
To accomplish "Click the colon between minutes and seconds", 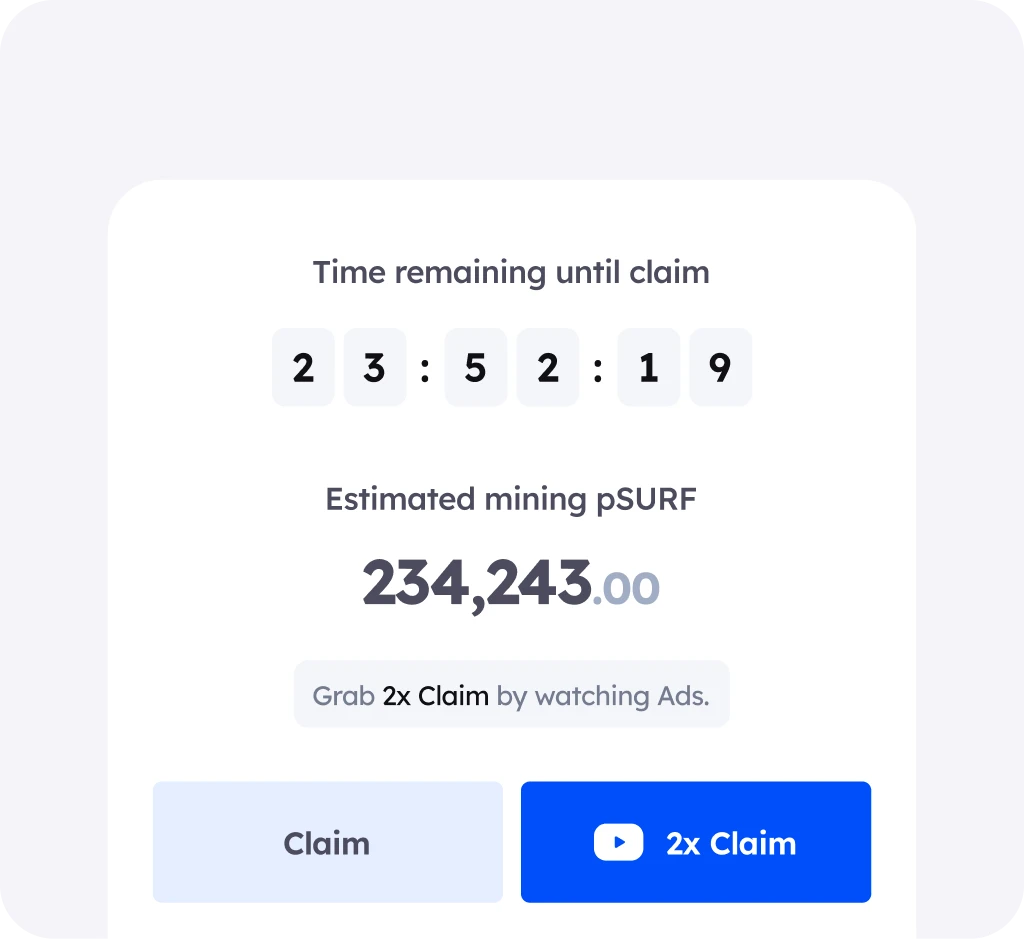I will (x=598, y=367).
